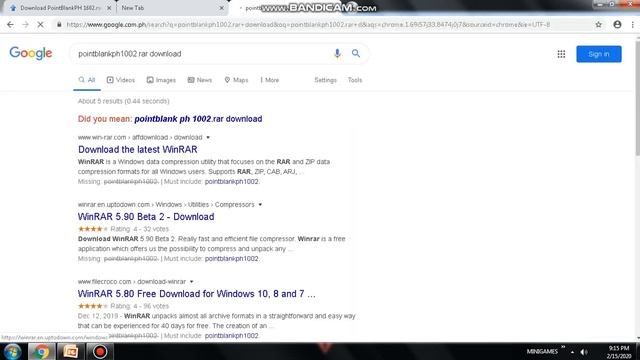640x360 pixels.
Task: Click the orange taskbar application icon
Action: 70,352
